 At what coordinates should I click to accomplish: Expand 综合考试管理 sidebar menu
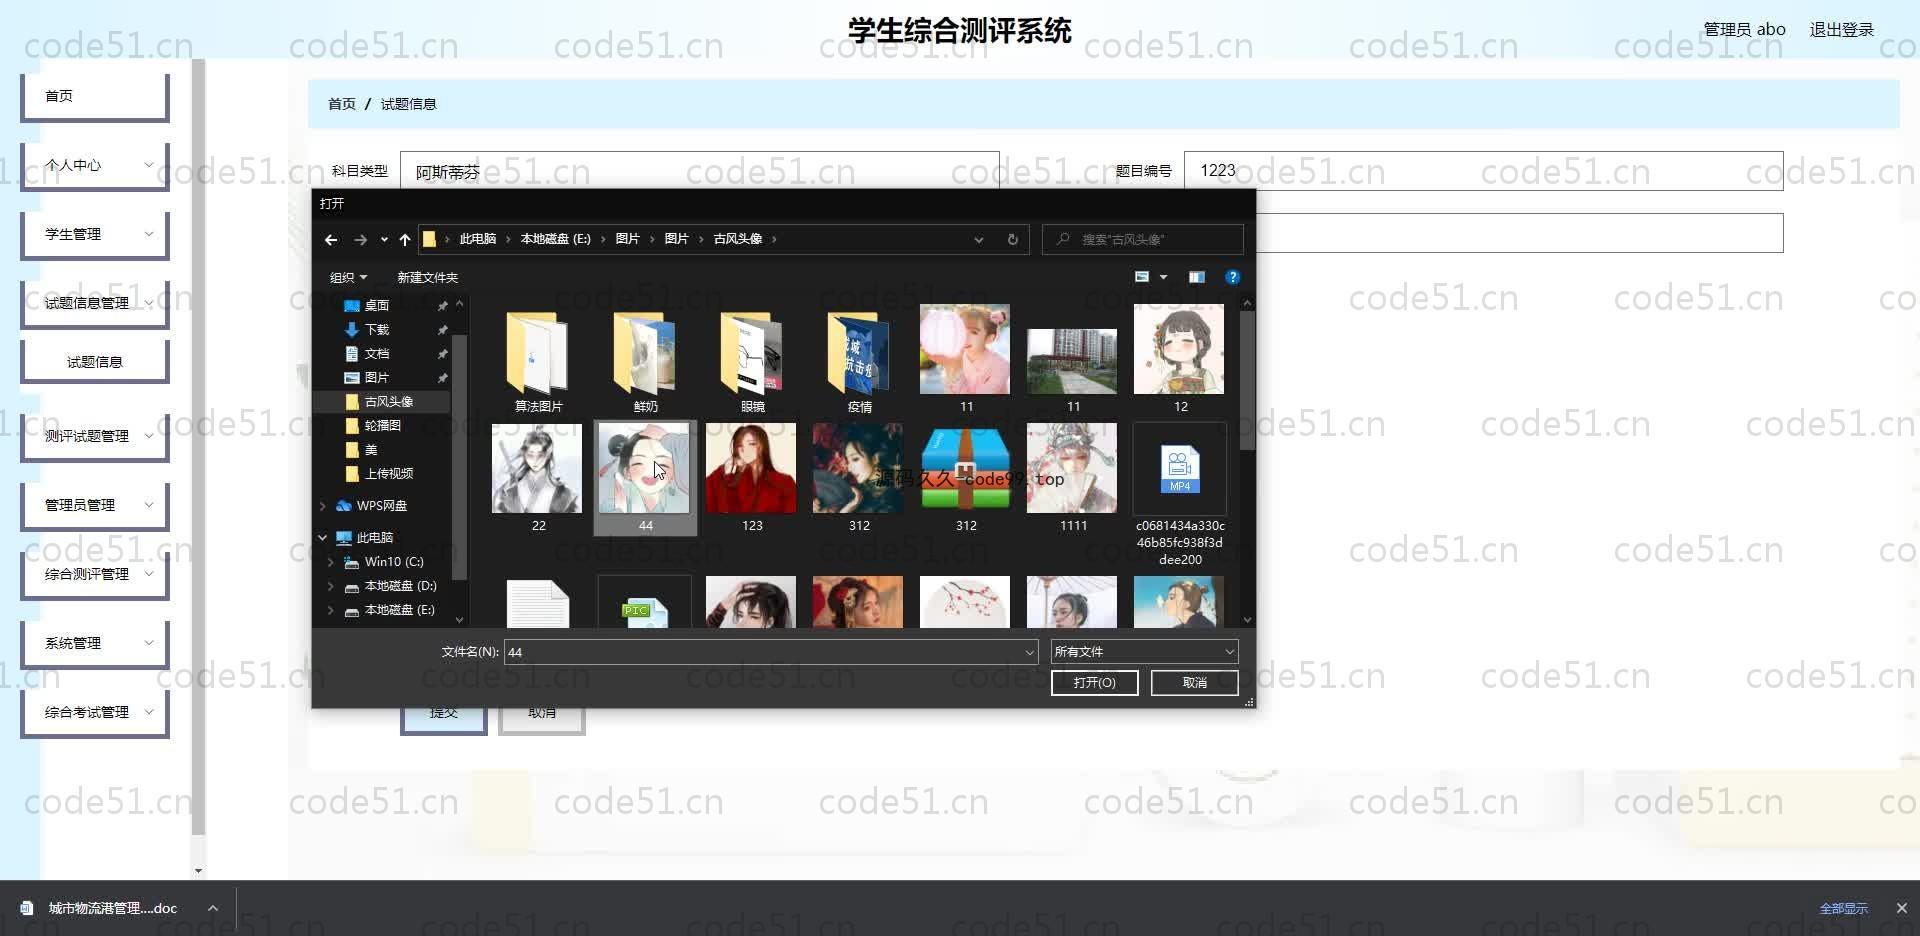tap(94, 712)
